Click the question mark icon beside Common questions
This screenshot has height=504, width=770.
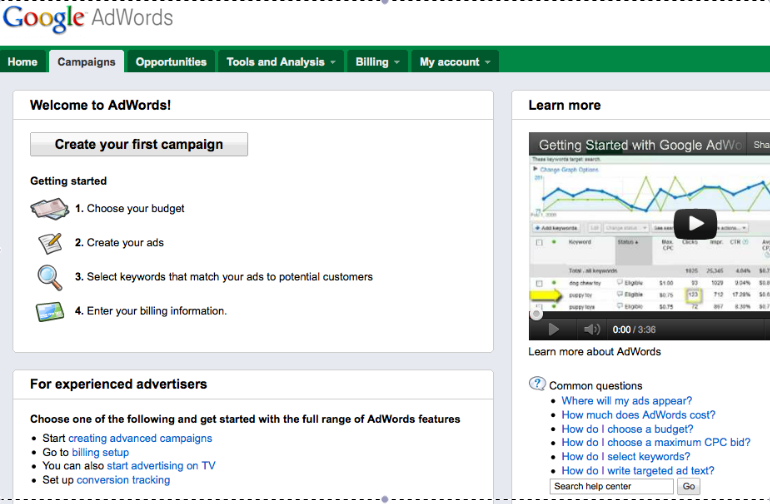tap(537, 384)
